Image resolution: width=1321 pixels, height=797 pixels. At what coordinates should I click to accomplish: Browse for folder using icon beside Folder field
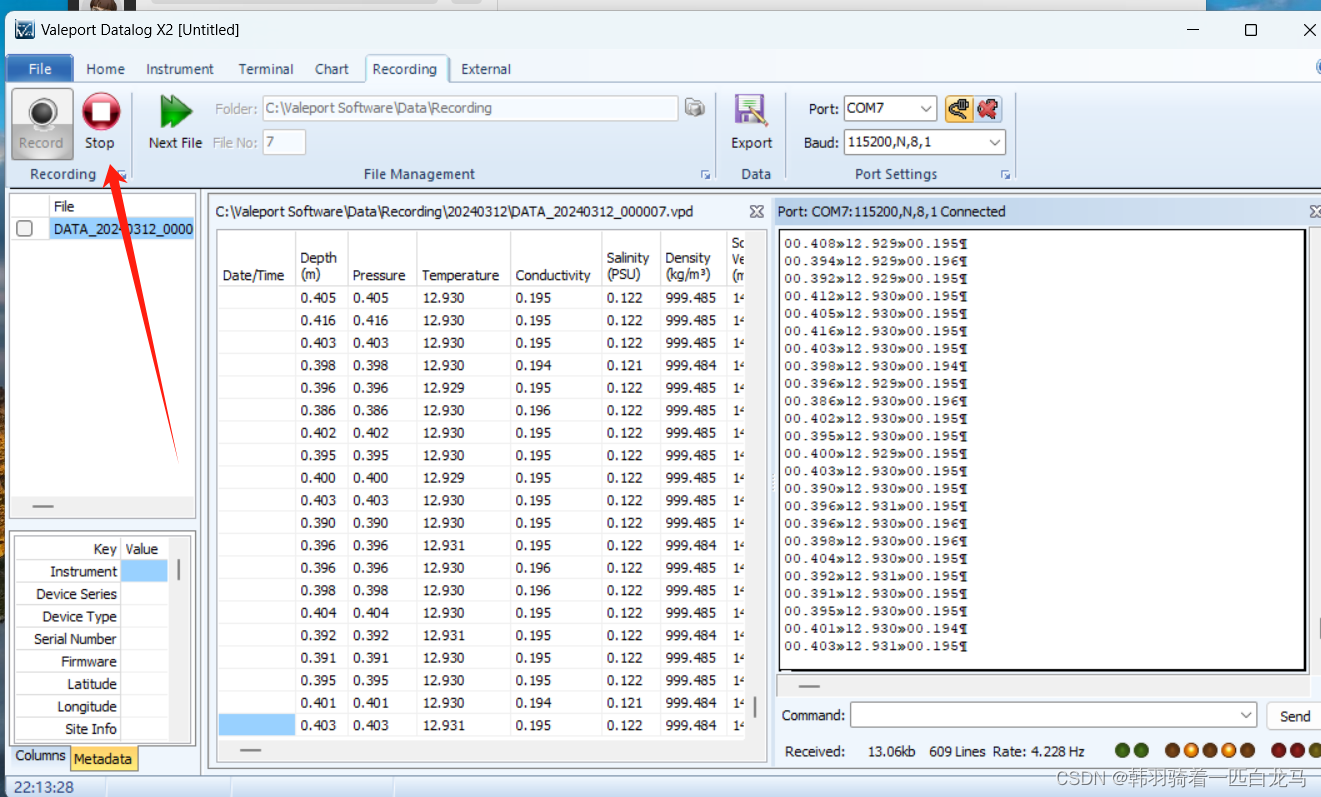click(x=695, y=108)
